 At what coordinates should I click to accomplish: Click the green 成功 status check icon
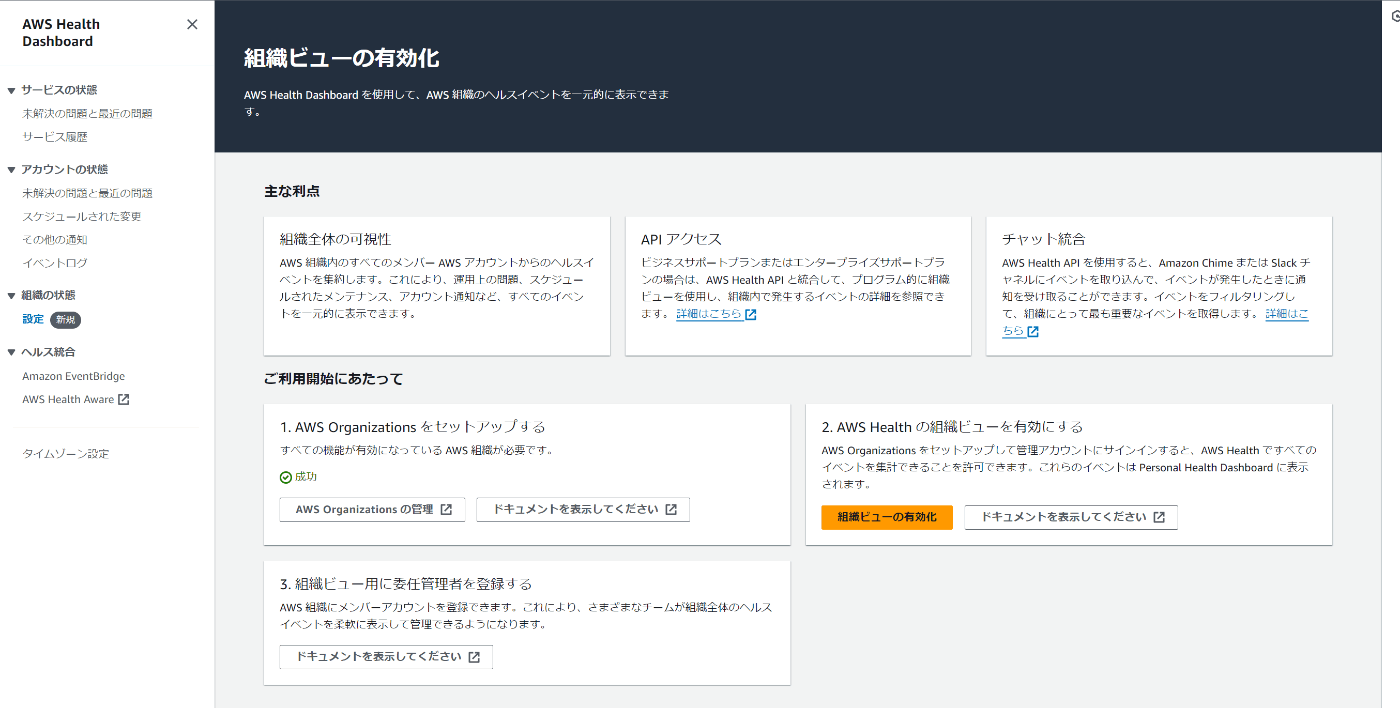click(x=286, y=478)
